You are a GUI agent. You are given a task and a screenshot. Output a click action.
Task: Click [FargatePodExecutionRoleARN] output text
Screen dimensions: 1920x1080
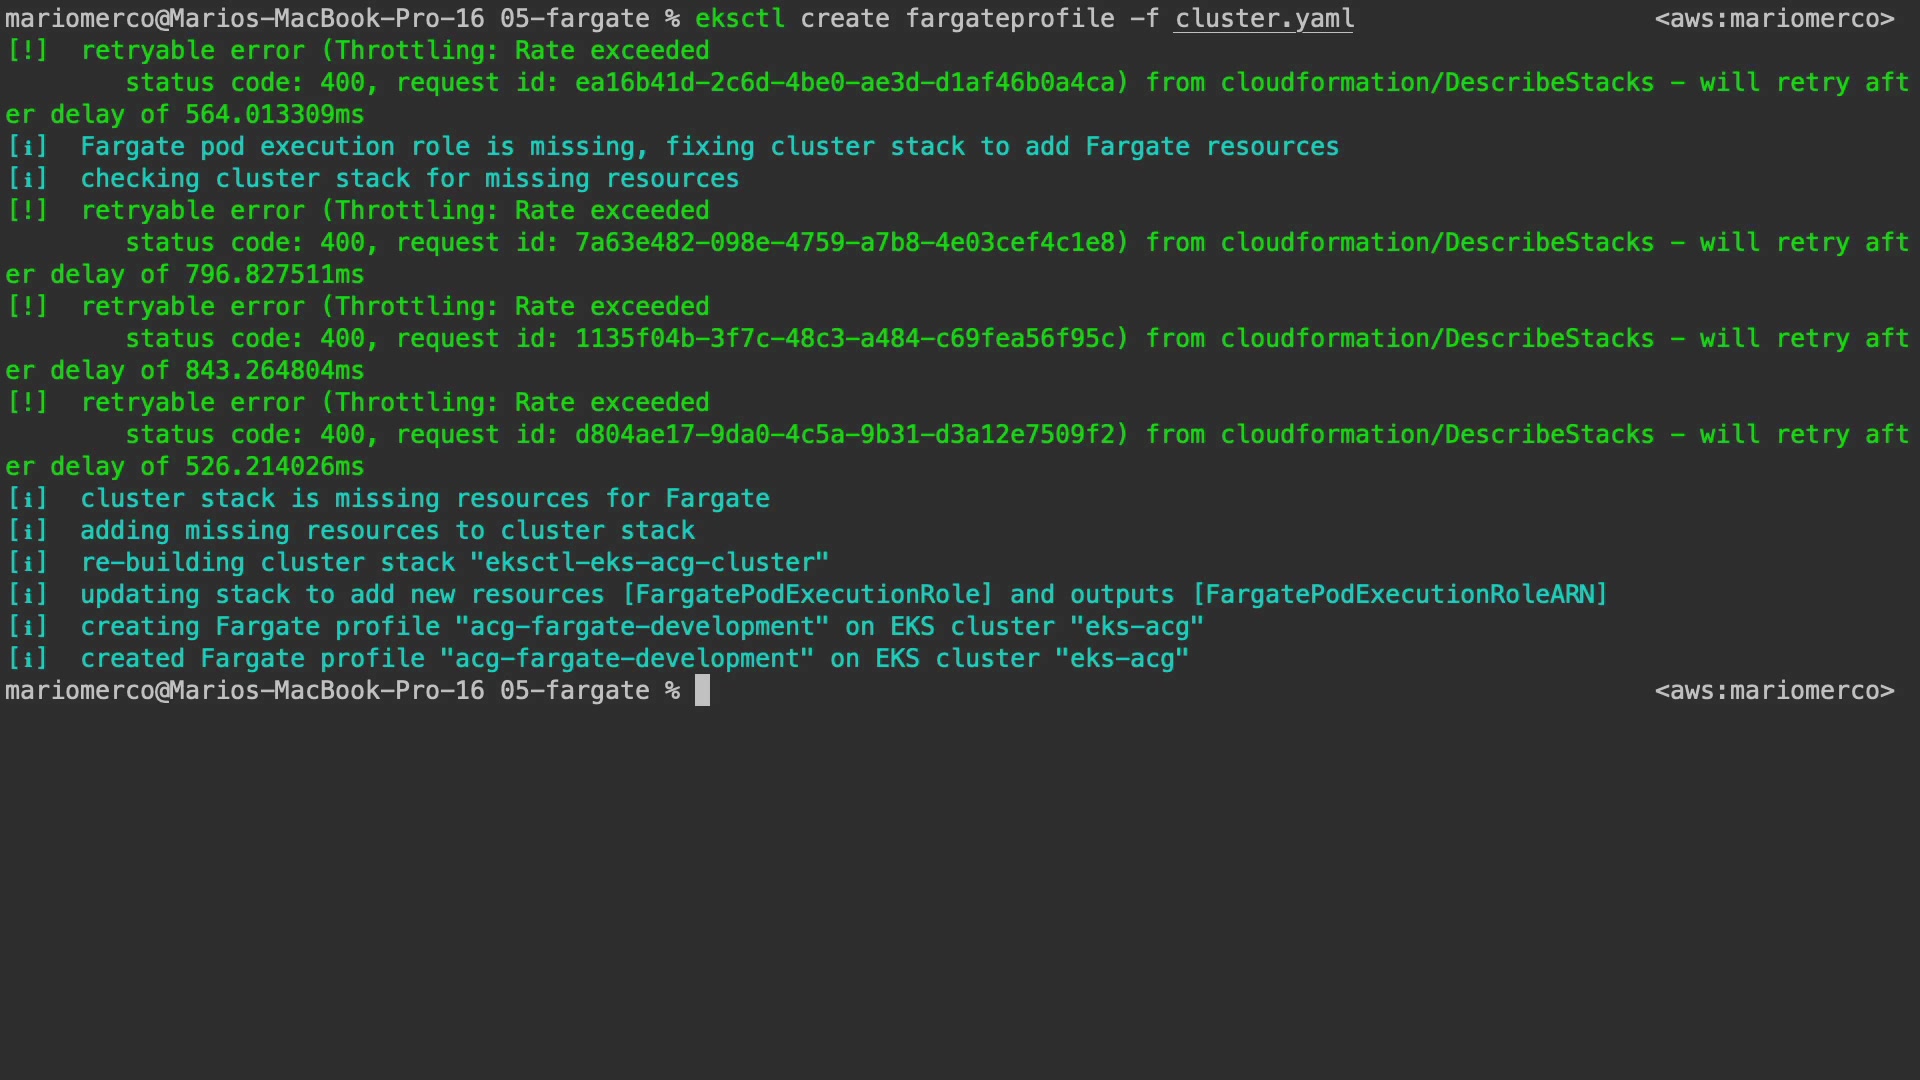point(1399,595)
